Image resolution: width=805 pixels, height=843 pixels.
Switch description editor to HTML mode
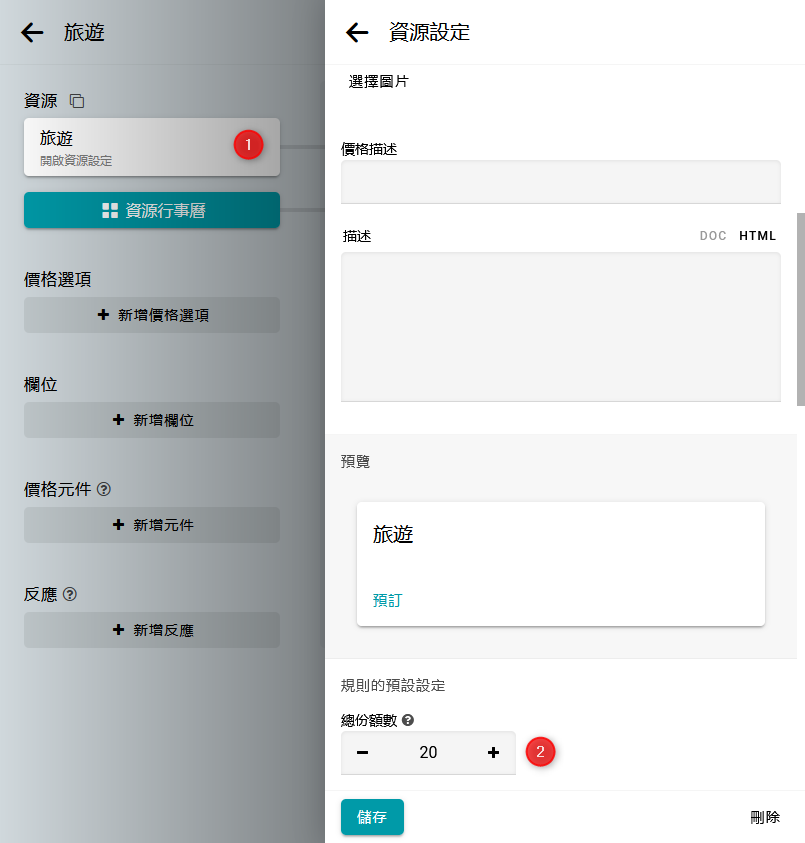pyautogui.click(x=757, y=236)
